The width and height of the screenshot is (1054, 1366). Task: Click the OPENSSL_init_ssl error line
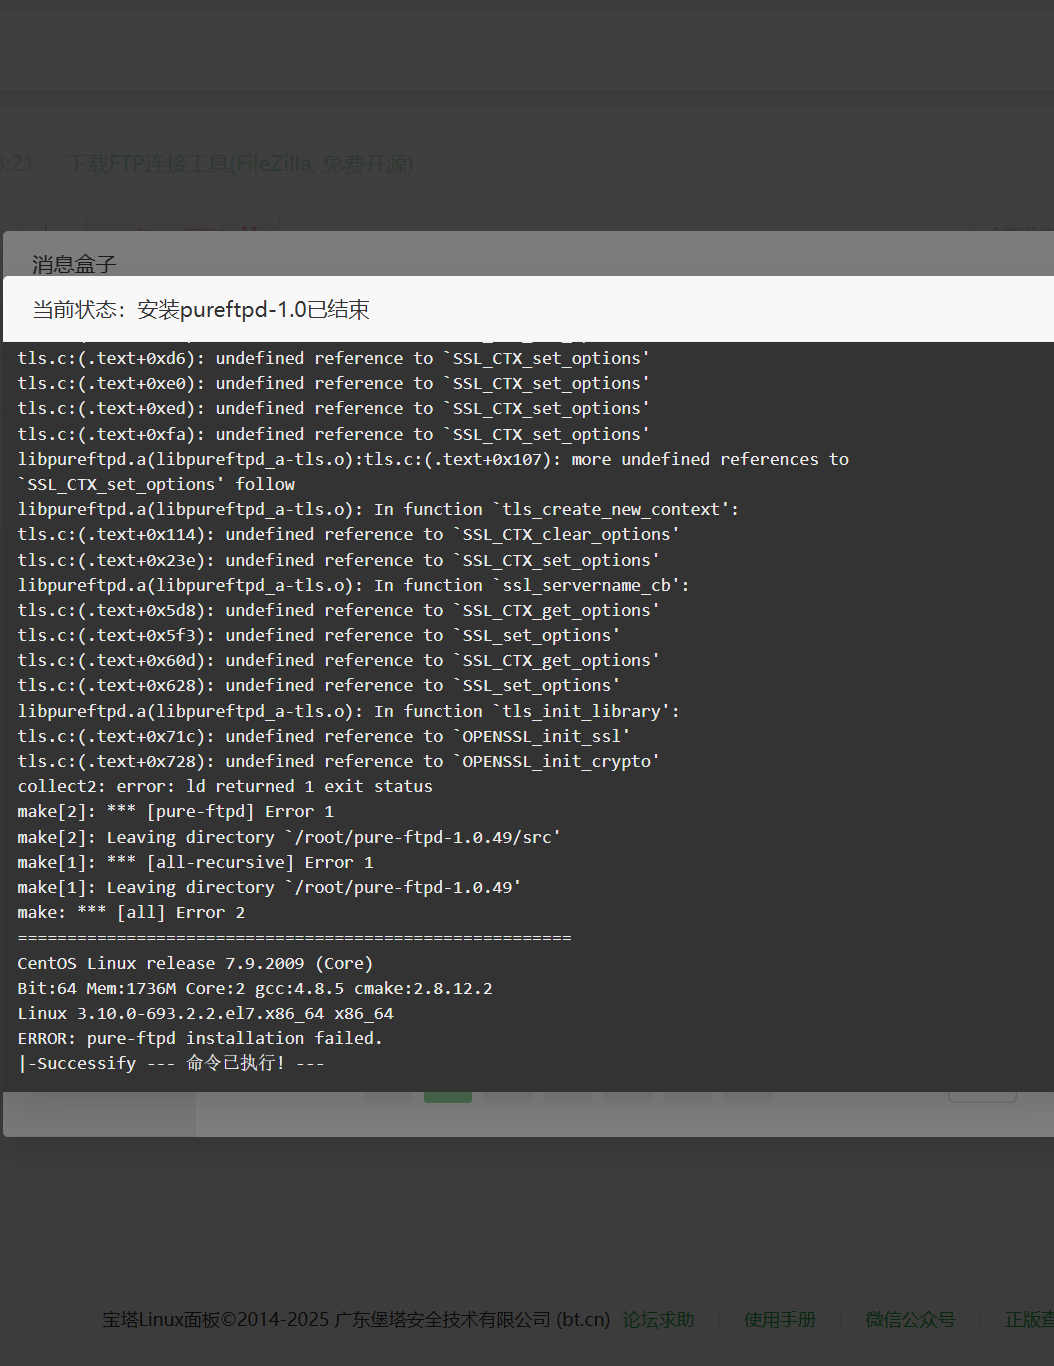(323, 736)
